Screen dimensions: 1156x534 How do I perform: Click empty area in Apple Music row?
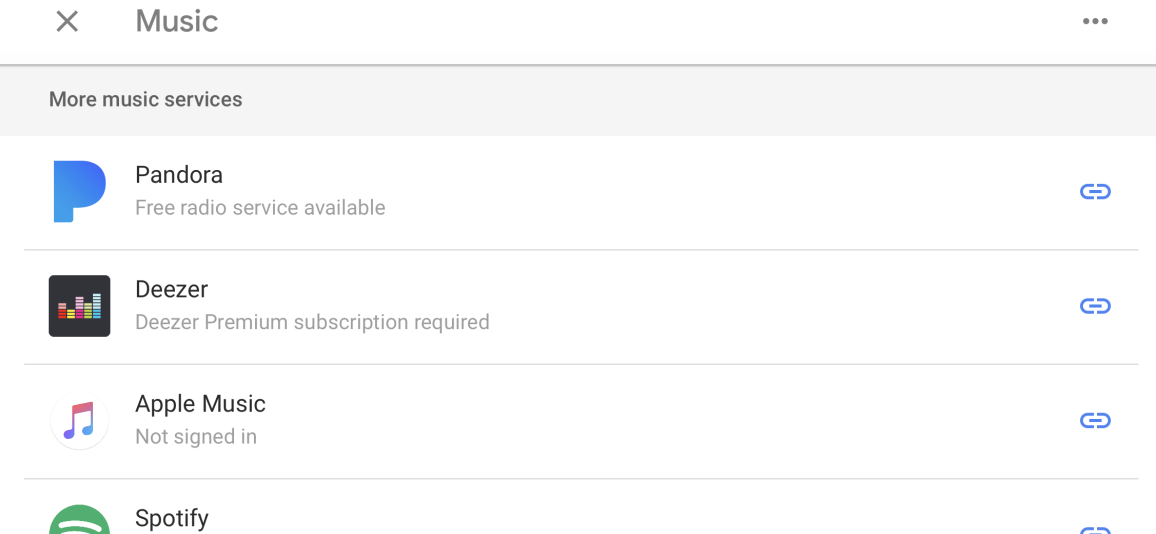pyautogui.click(x=664, y=420)
